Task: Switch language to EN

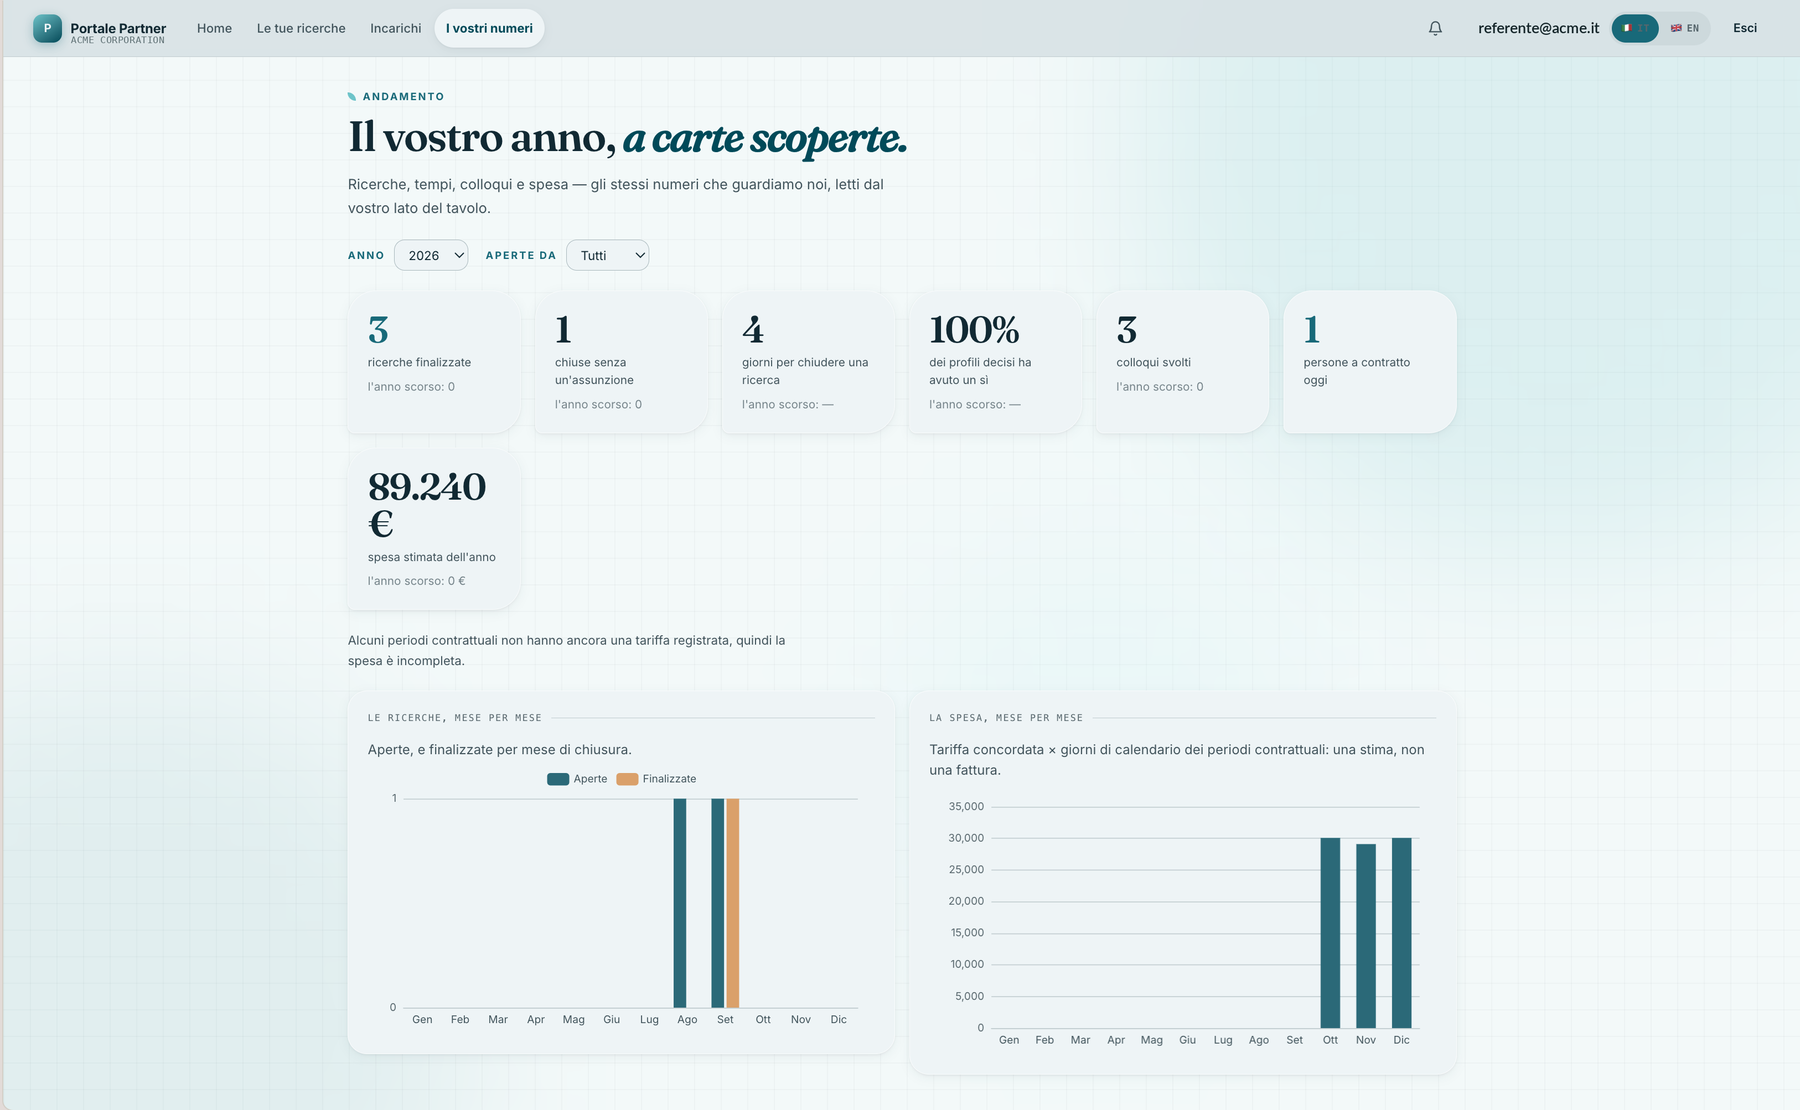Action: tap(1685, 28)
